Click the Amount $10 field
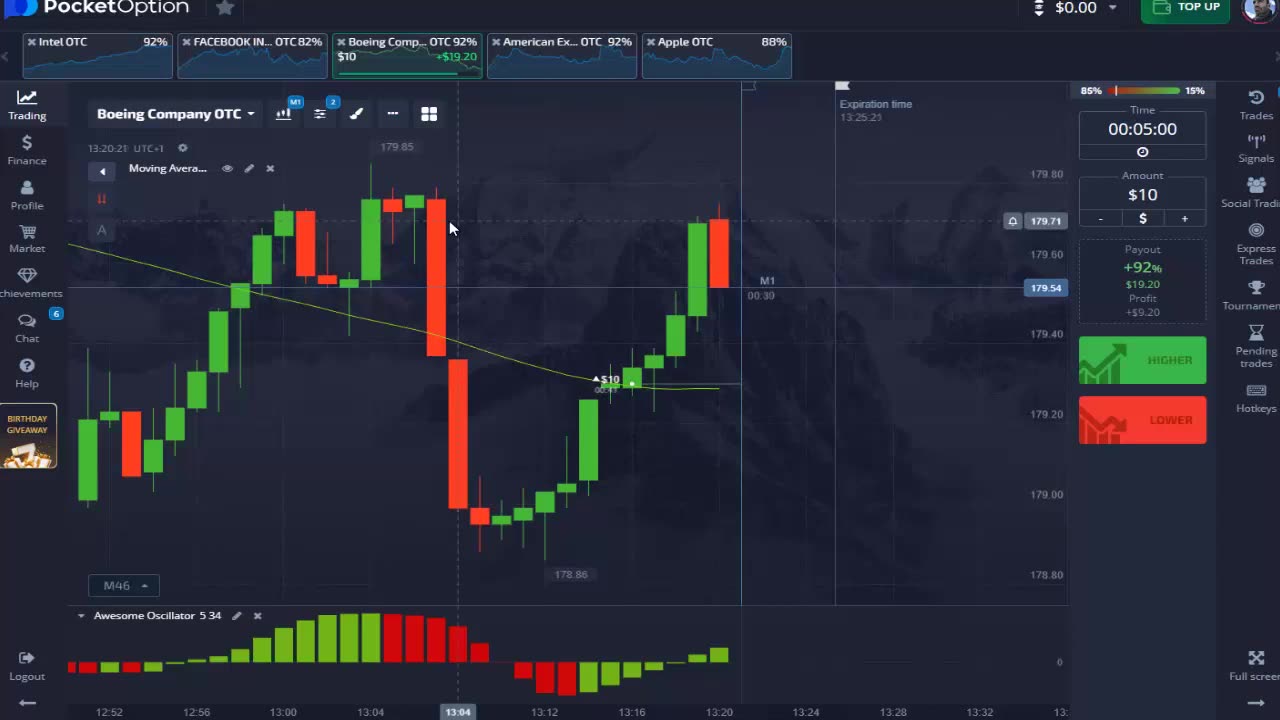The image size is (1280, 720). click(1142, 195)
